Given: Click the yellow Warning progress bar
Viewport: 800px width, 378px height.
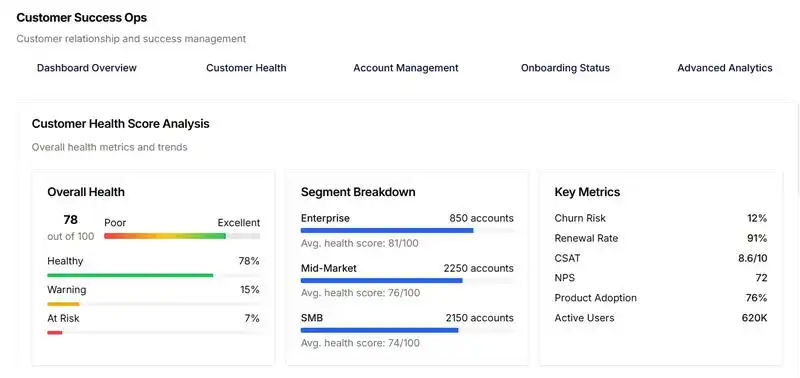Looking at the screenshot, I should pos(154,304).
